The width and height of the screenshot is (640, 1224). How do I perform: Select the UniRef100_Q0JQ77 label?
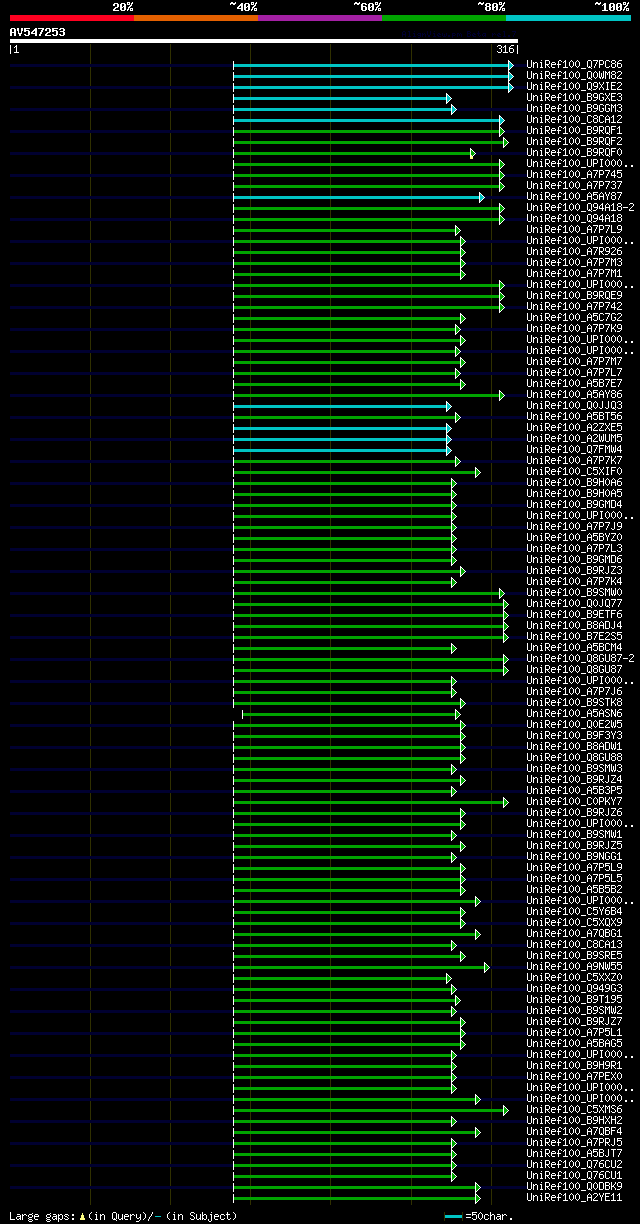[574, 603]
